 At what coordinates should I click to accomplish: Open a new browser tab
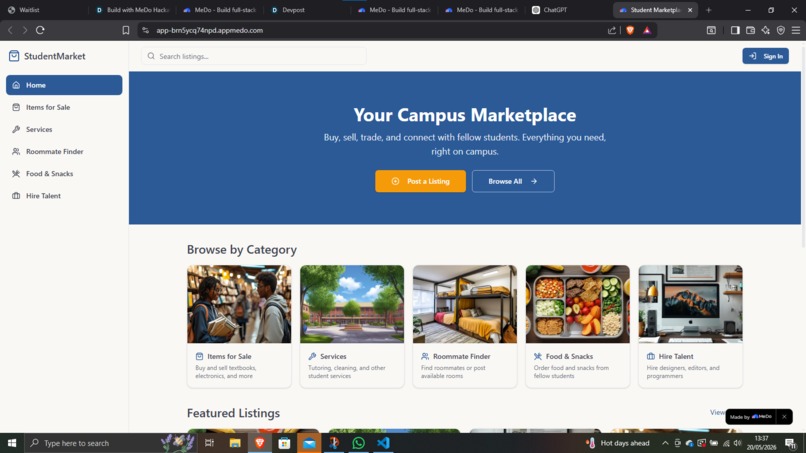pos(708,10)
